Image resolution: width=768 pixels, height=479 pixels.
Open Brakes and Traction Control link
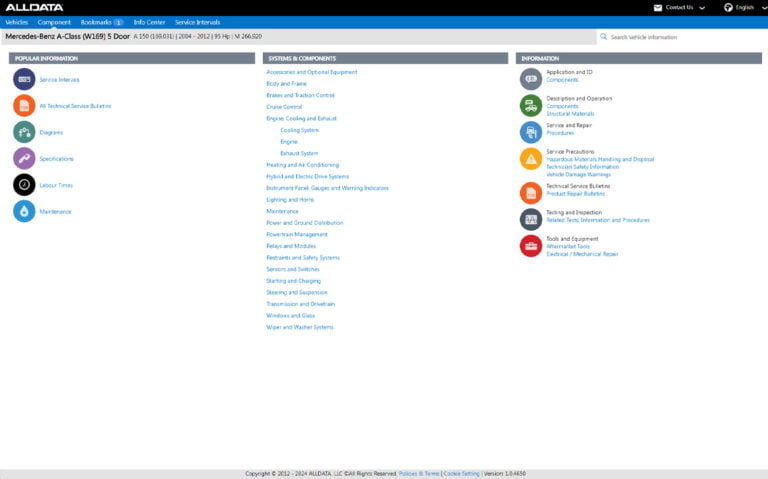click(300, 95)
